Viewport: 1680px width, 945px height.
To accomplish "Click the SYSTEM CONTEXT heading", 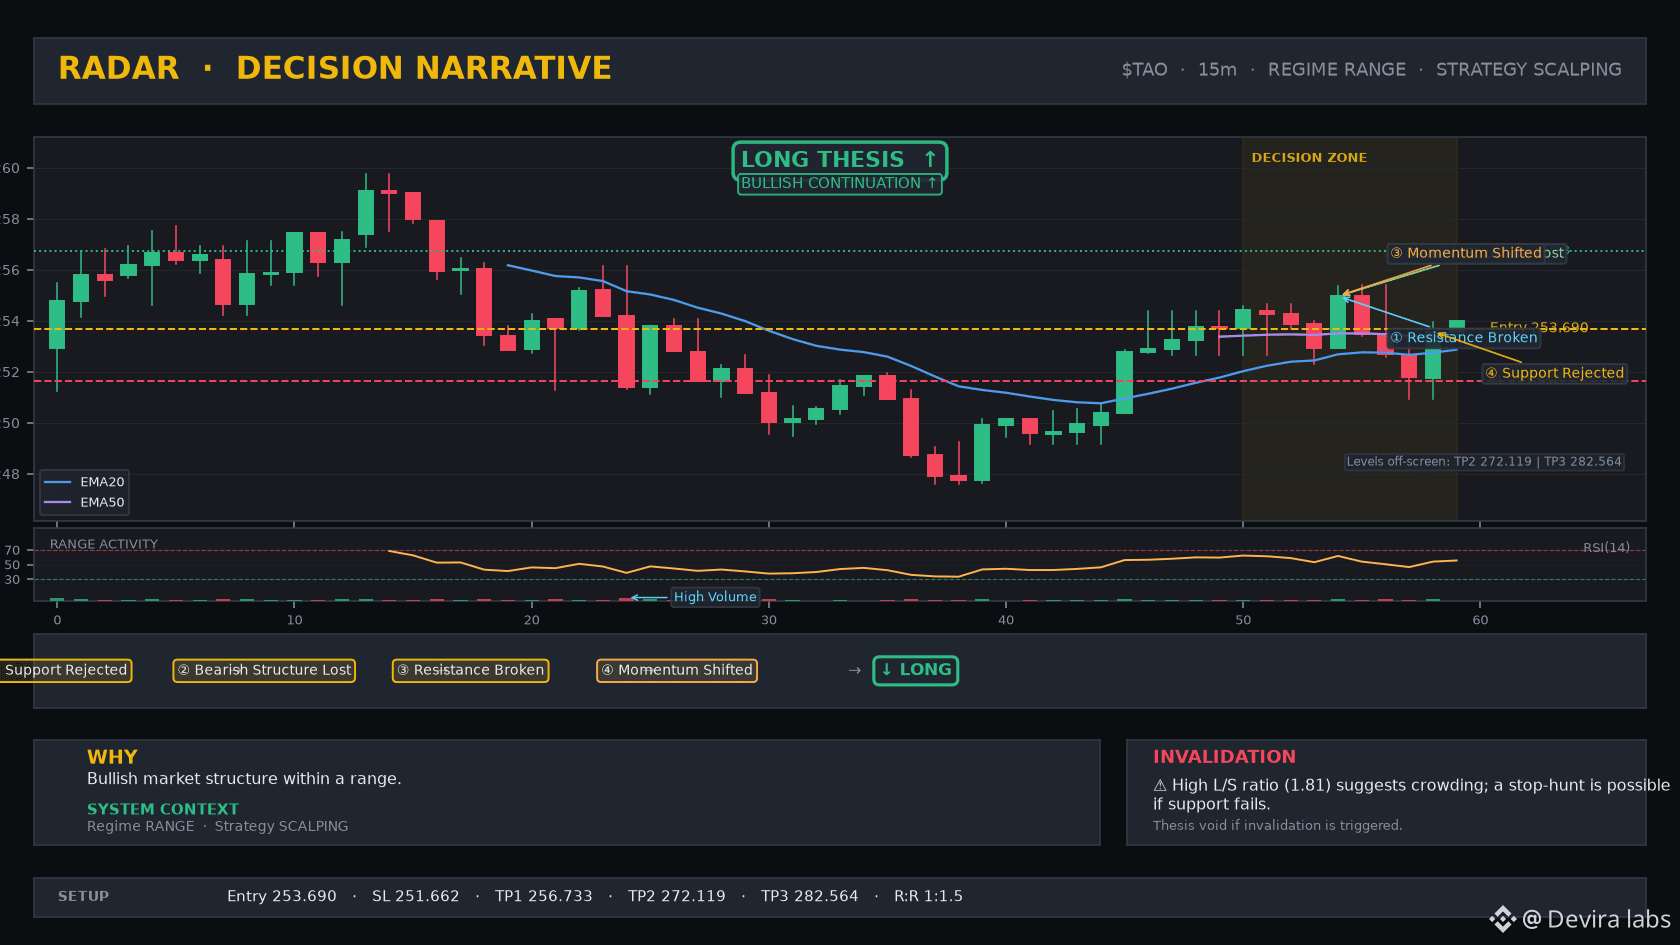I will coord(163,809).
